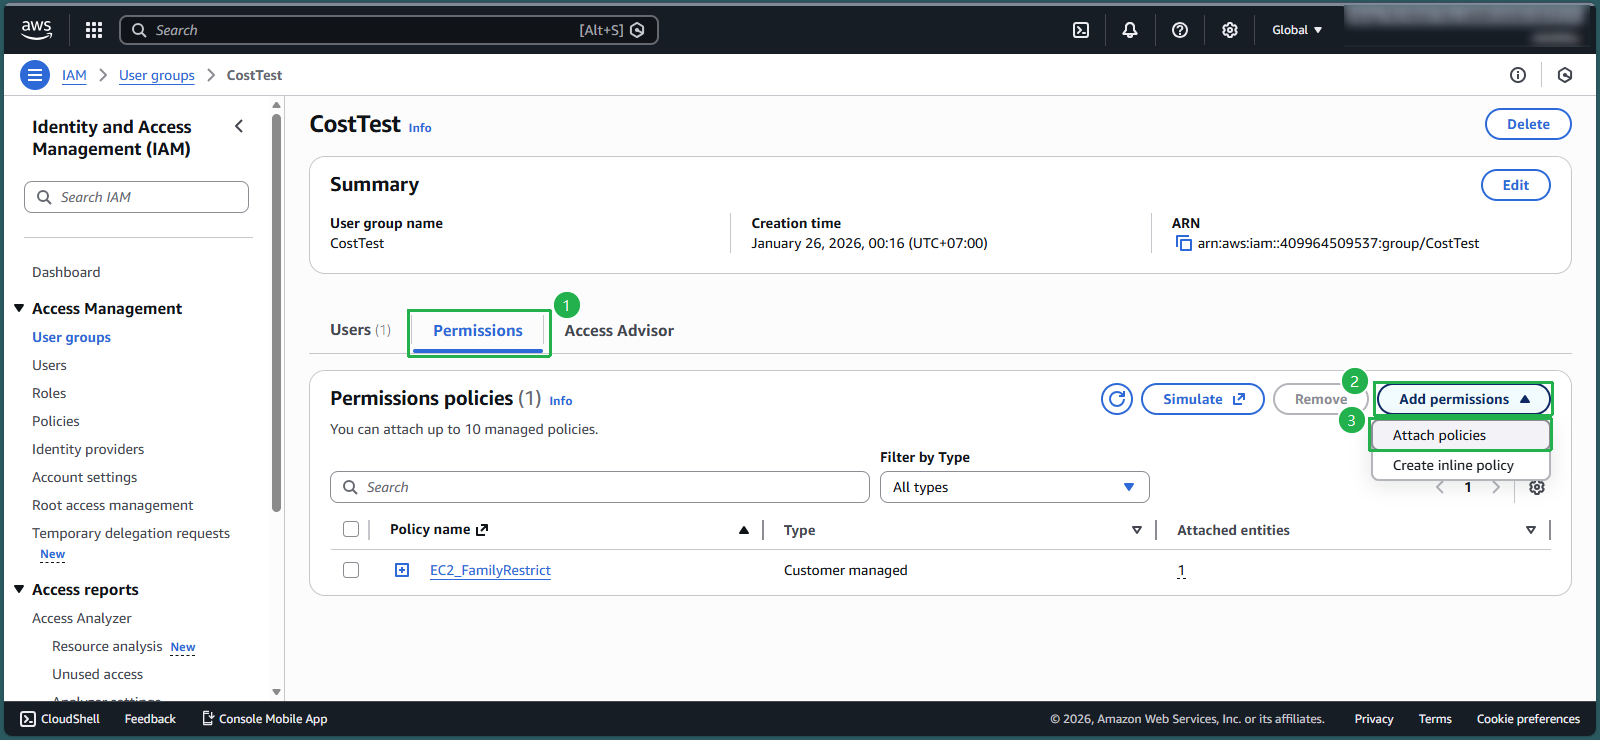Image resolution: width=1600 pixels, height=740 pixels.
Task: Open Temporary delegation requests
Action: tap(131, 533)
